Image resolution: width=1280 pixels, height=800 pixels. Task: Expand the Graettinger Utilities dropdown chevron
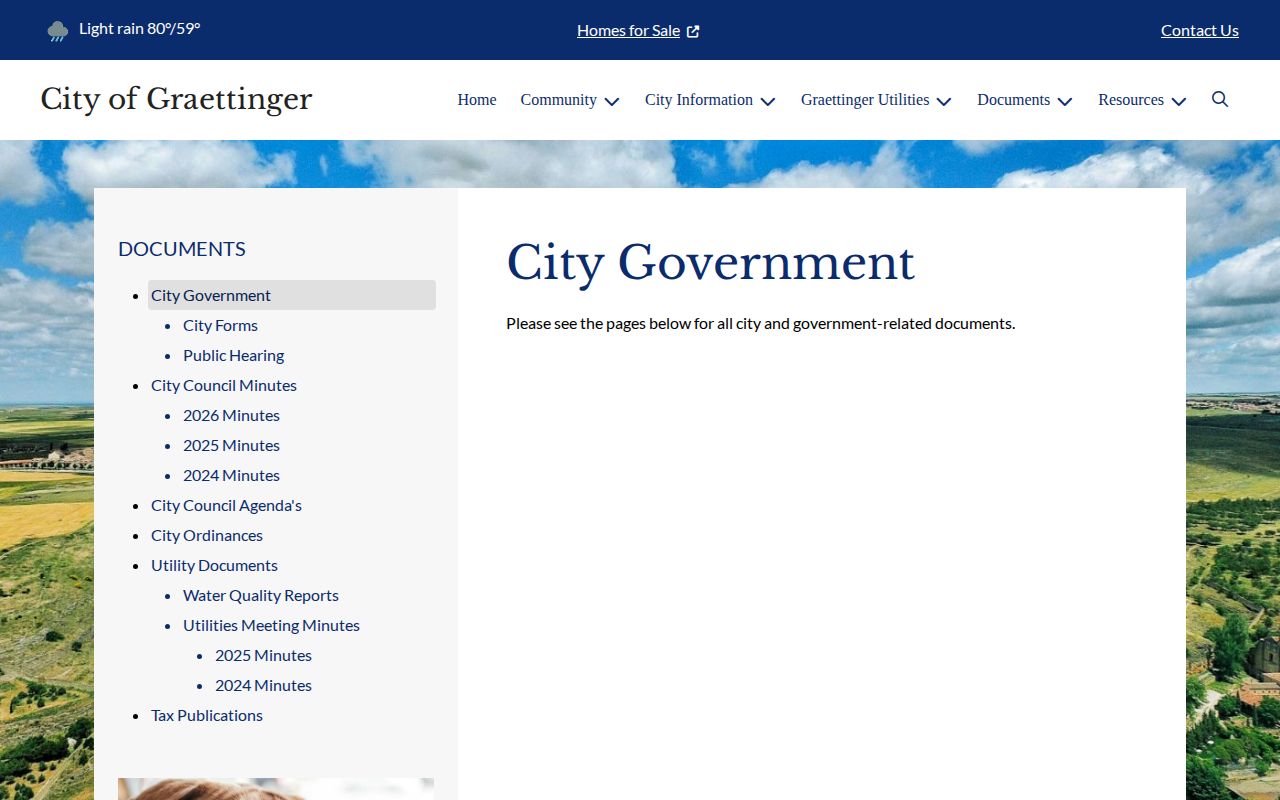[x=944, y=101]
